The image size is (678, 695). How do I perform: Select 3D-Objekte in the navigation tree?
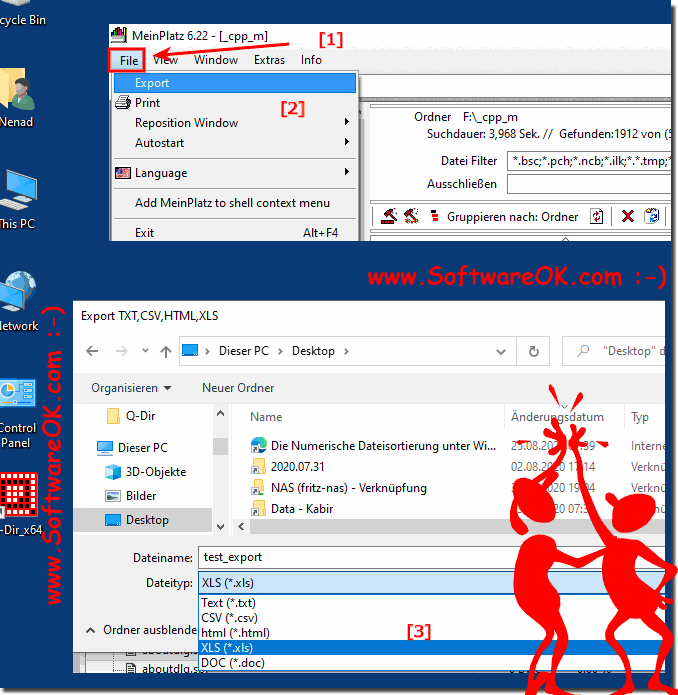[x=145, y=472]
